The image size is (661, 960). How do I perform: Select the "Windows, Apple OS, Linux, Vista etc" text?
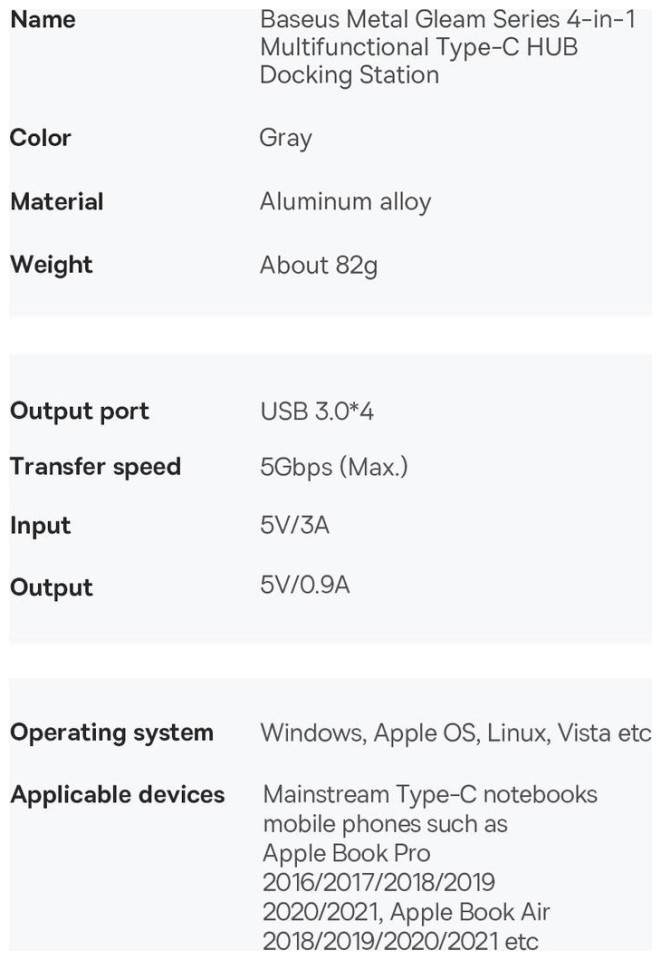coord(456,732)
